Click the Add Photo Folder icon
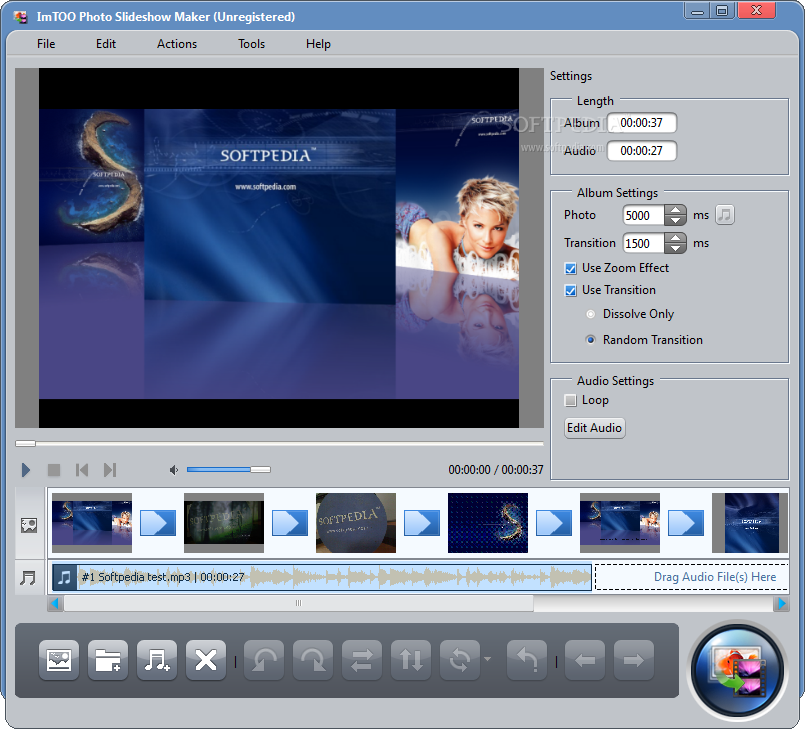 coord(108,660)
